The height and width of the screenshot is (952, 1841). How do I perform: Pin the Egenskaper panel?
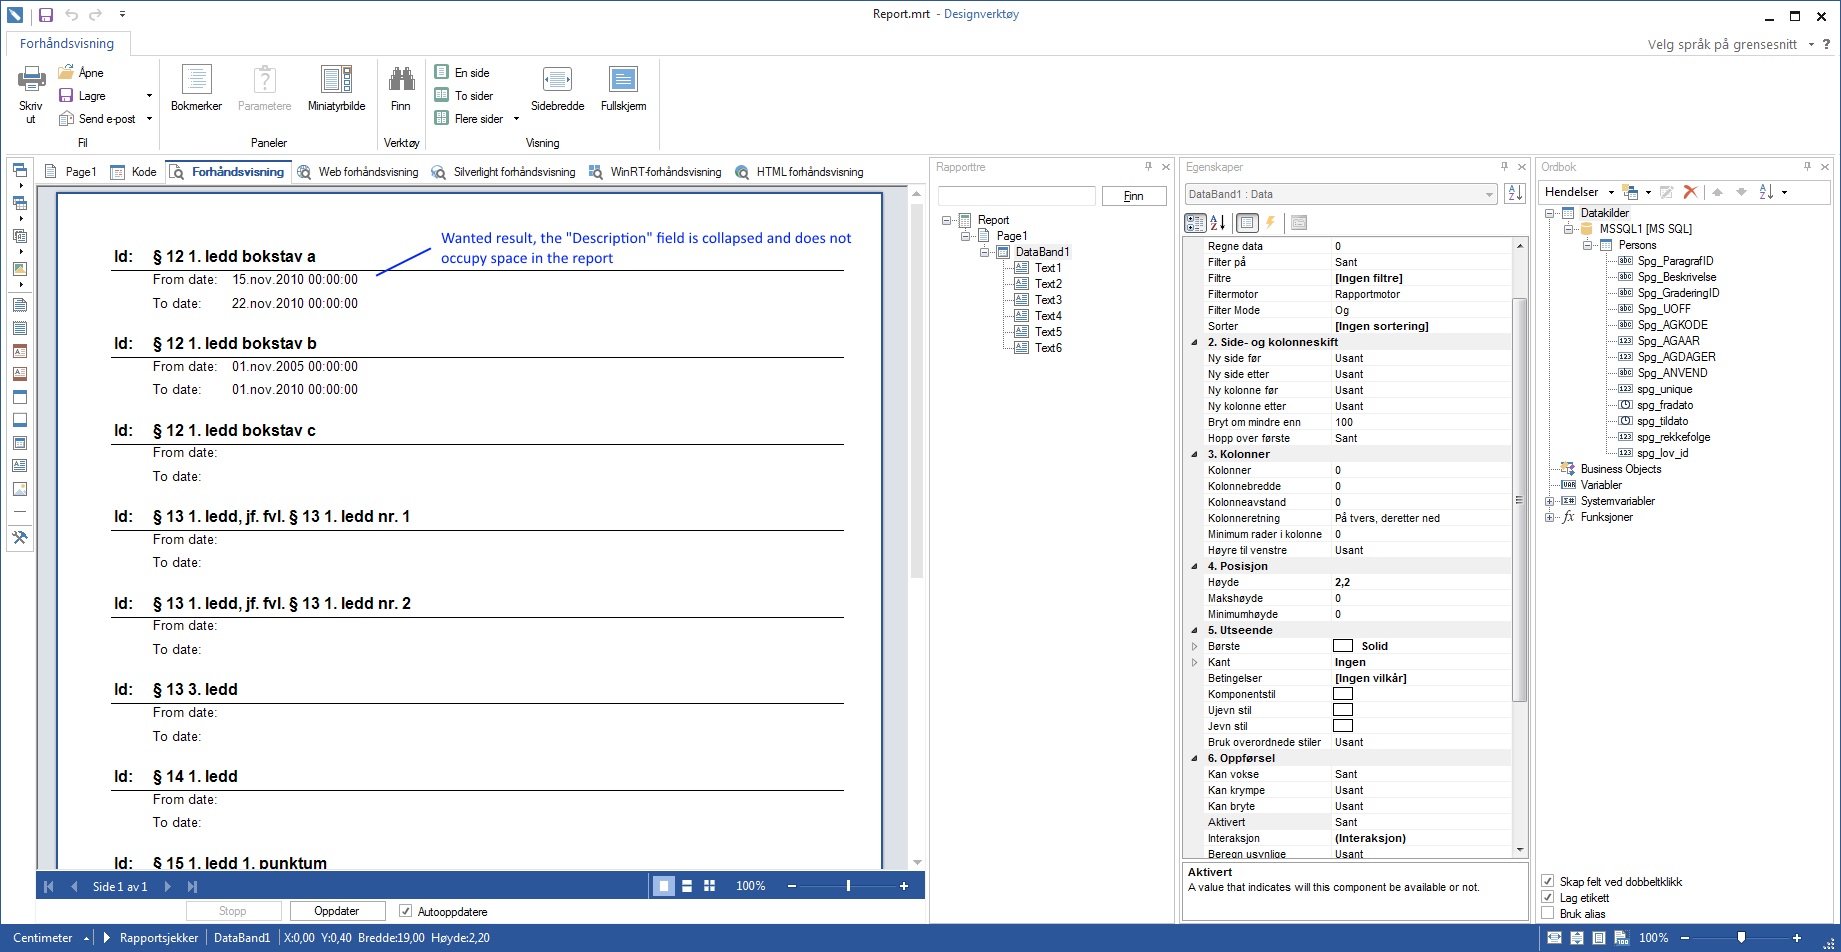pyautogui.click(x=1504, y=167)
